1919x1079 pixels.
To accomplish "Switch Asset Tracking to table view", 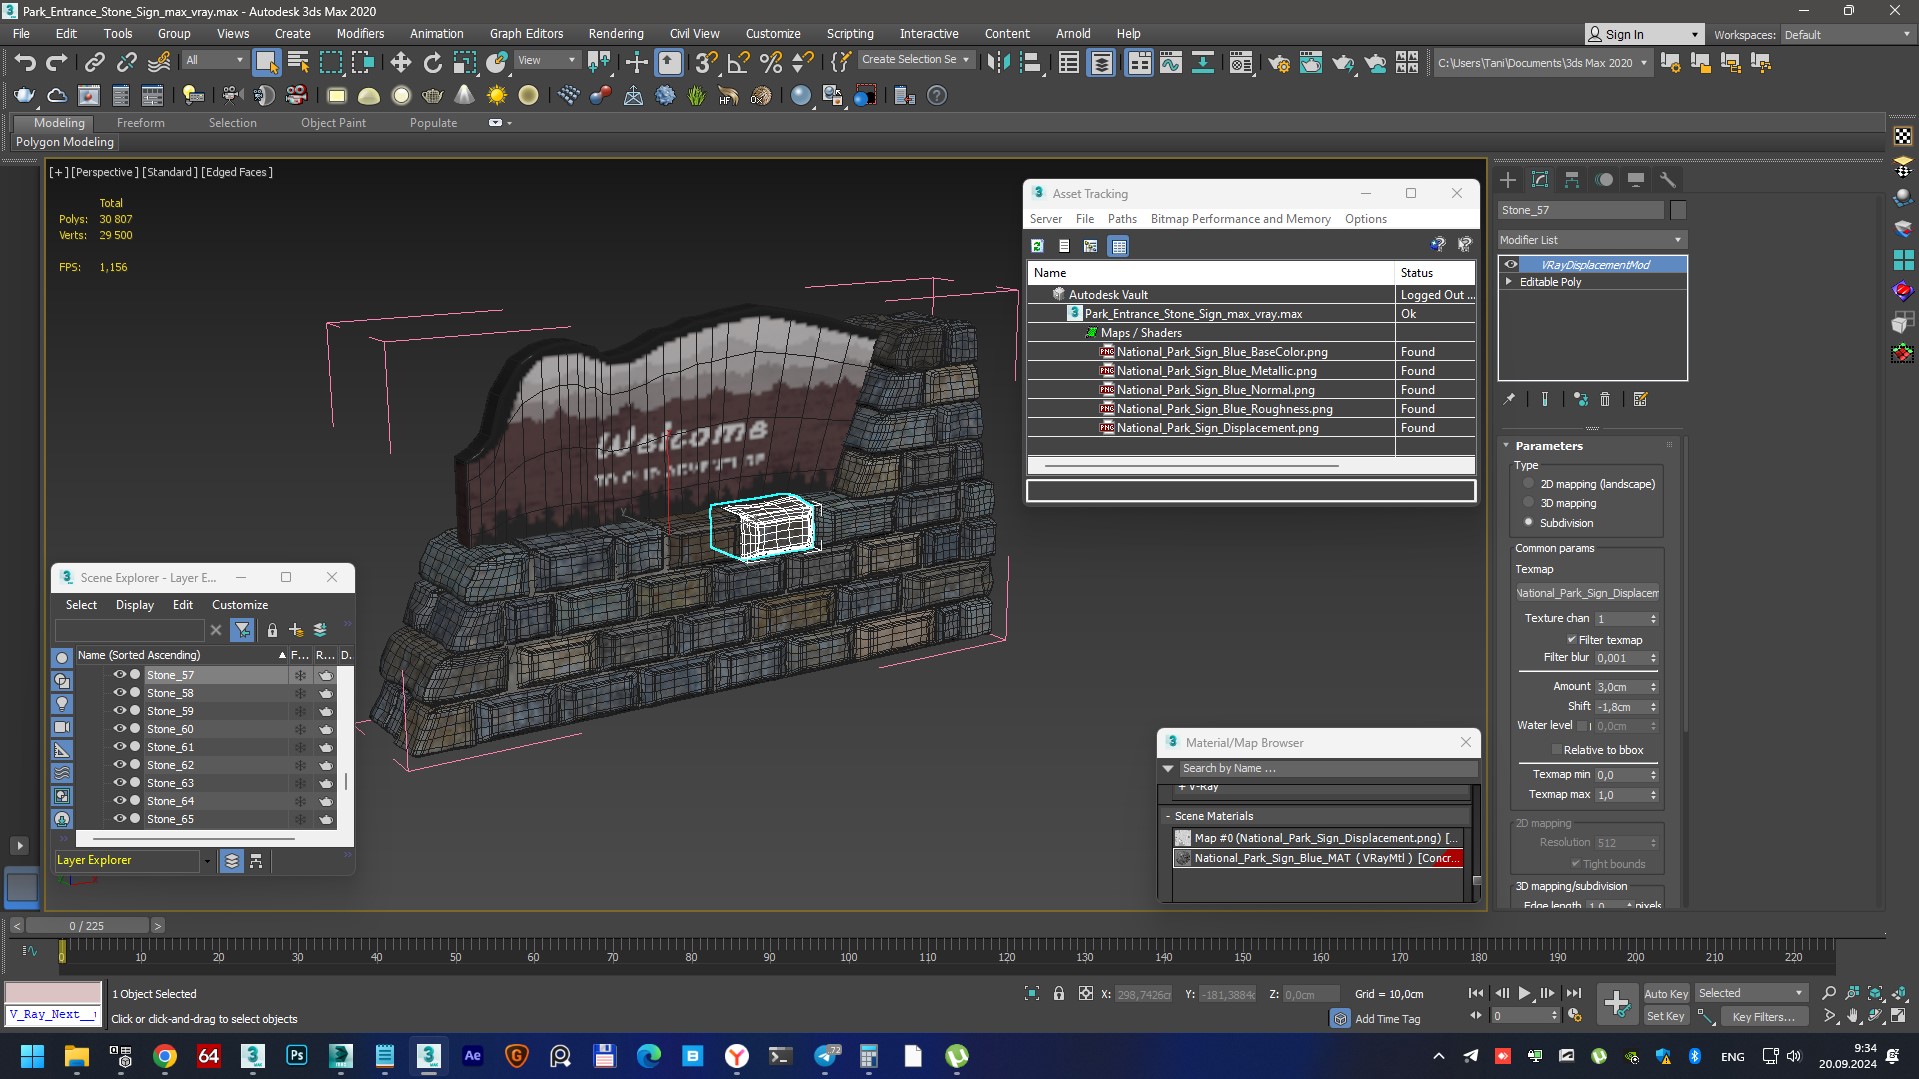I will 1118,246.
